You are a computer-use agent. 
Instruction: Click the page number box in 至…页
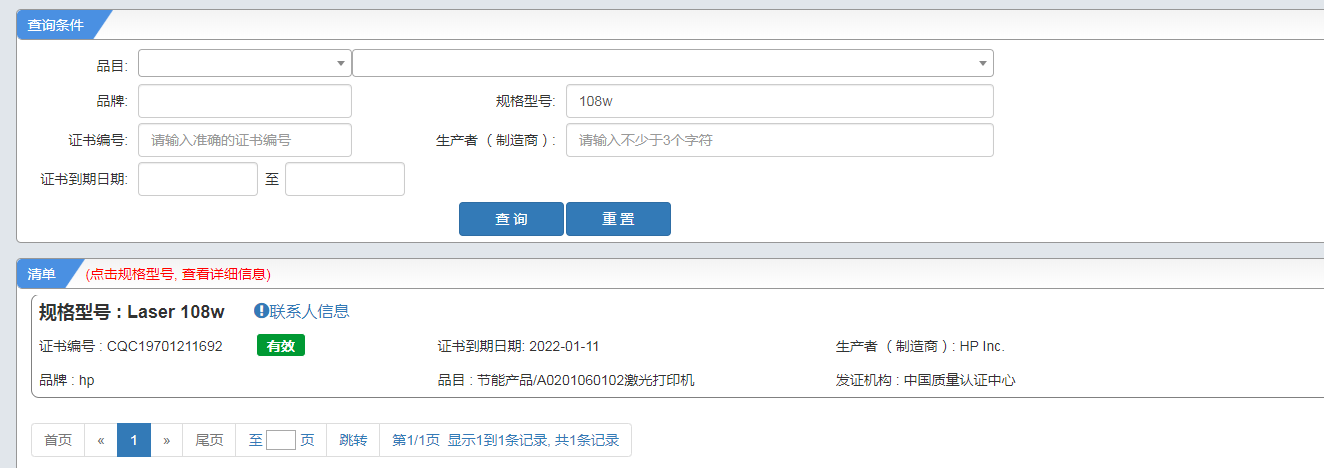pyautogui.click(x=281, y=440)
